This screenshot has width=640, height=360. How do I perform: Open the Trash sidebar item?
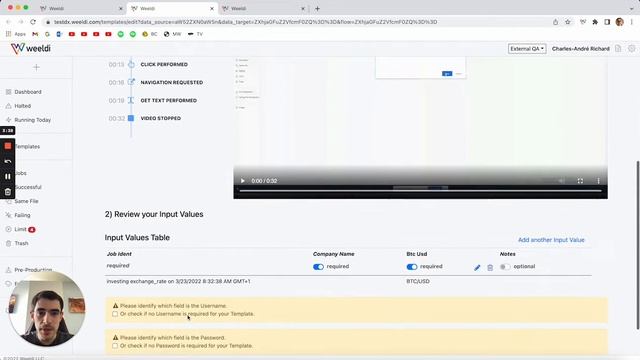pos(21,243)
